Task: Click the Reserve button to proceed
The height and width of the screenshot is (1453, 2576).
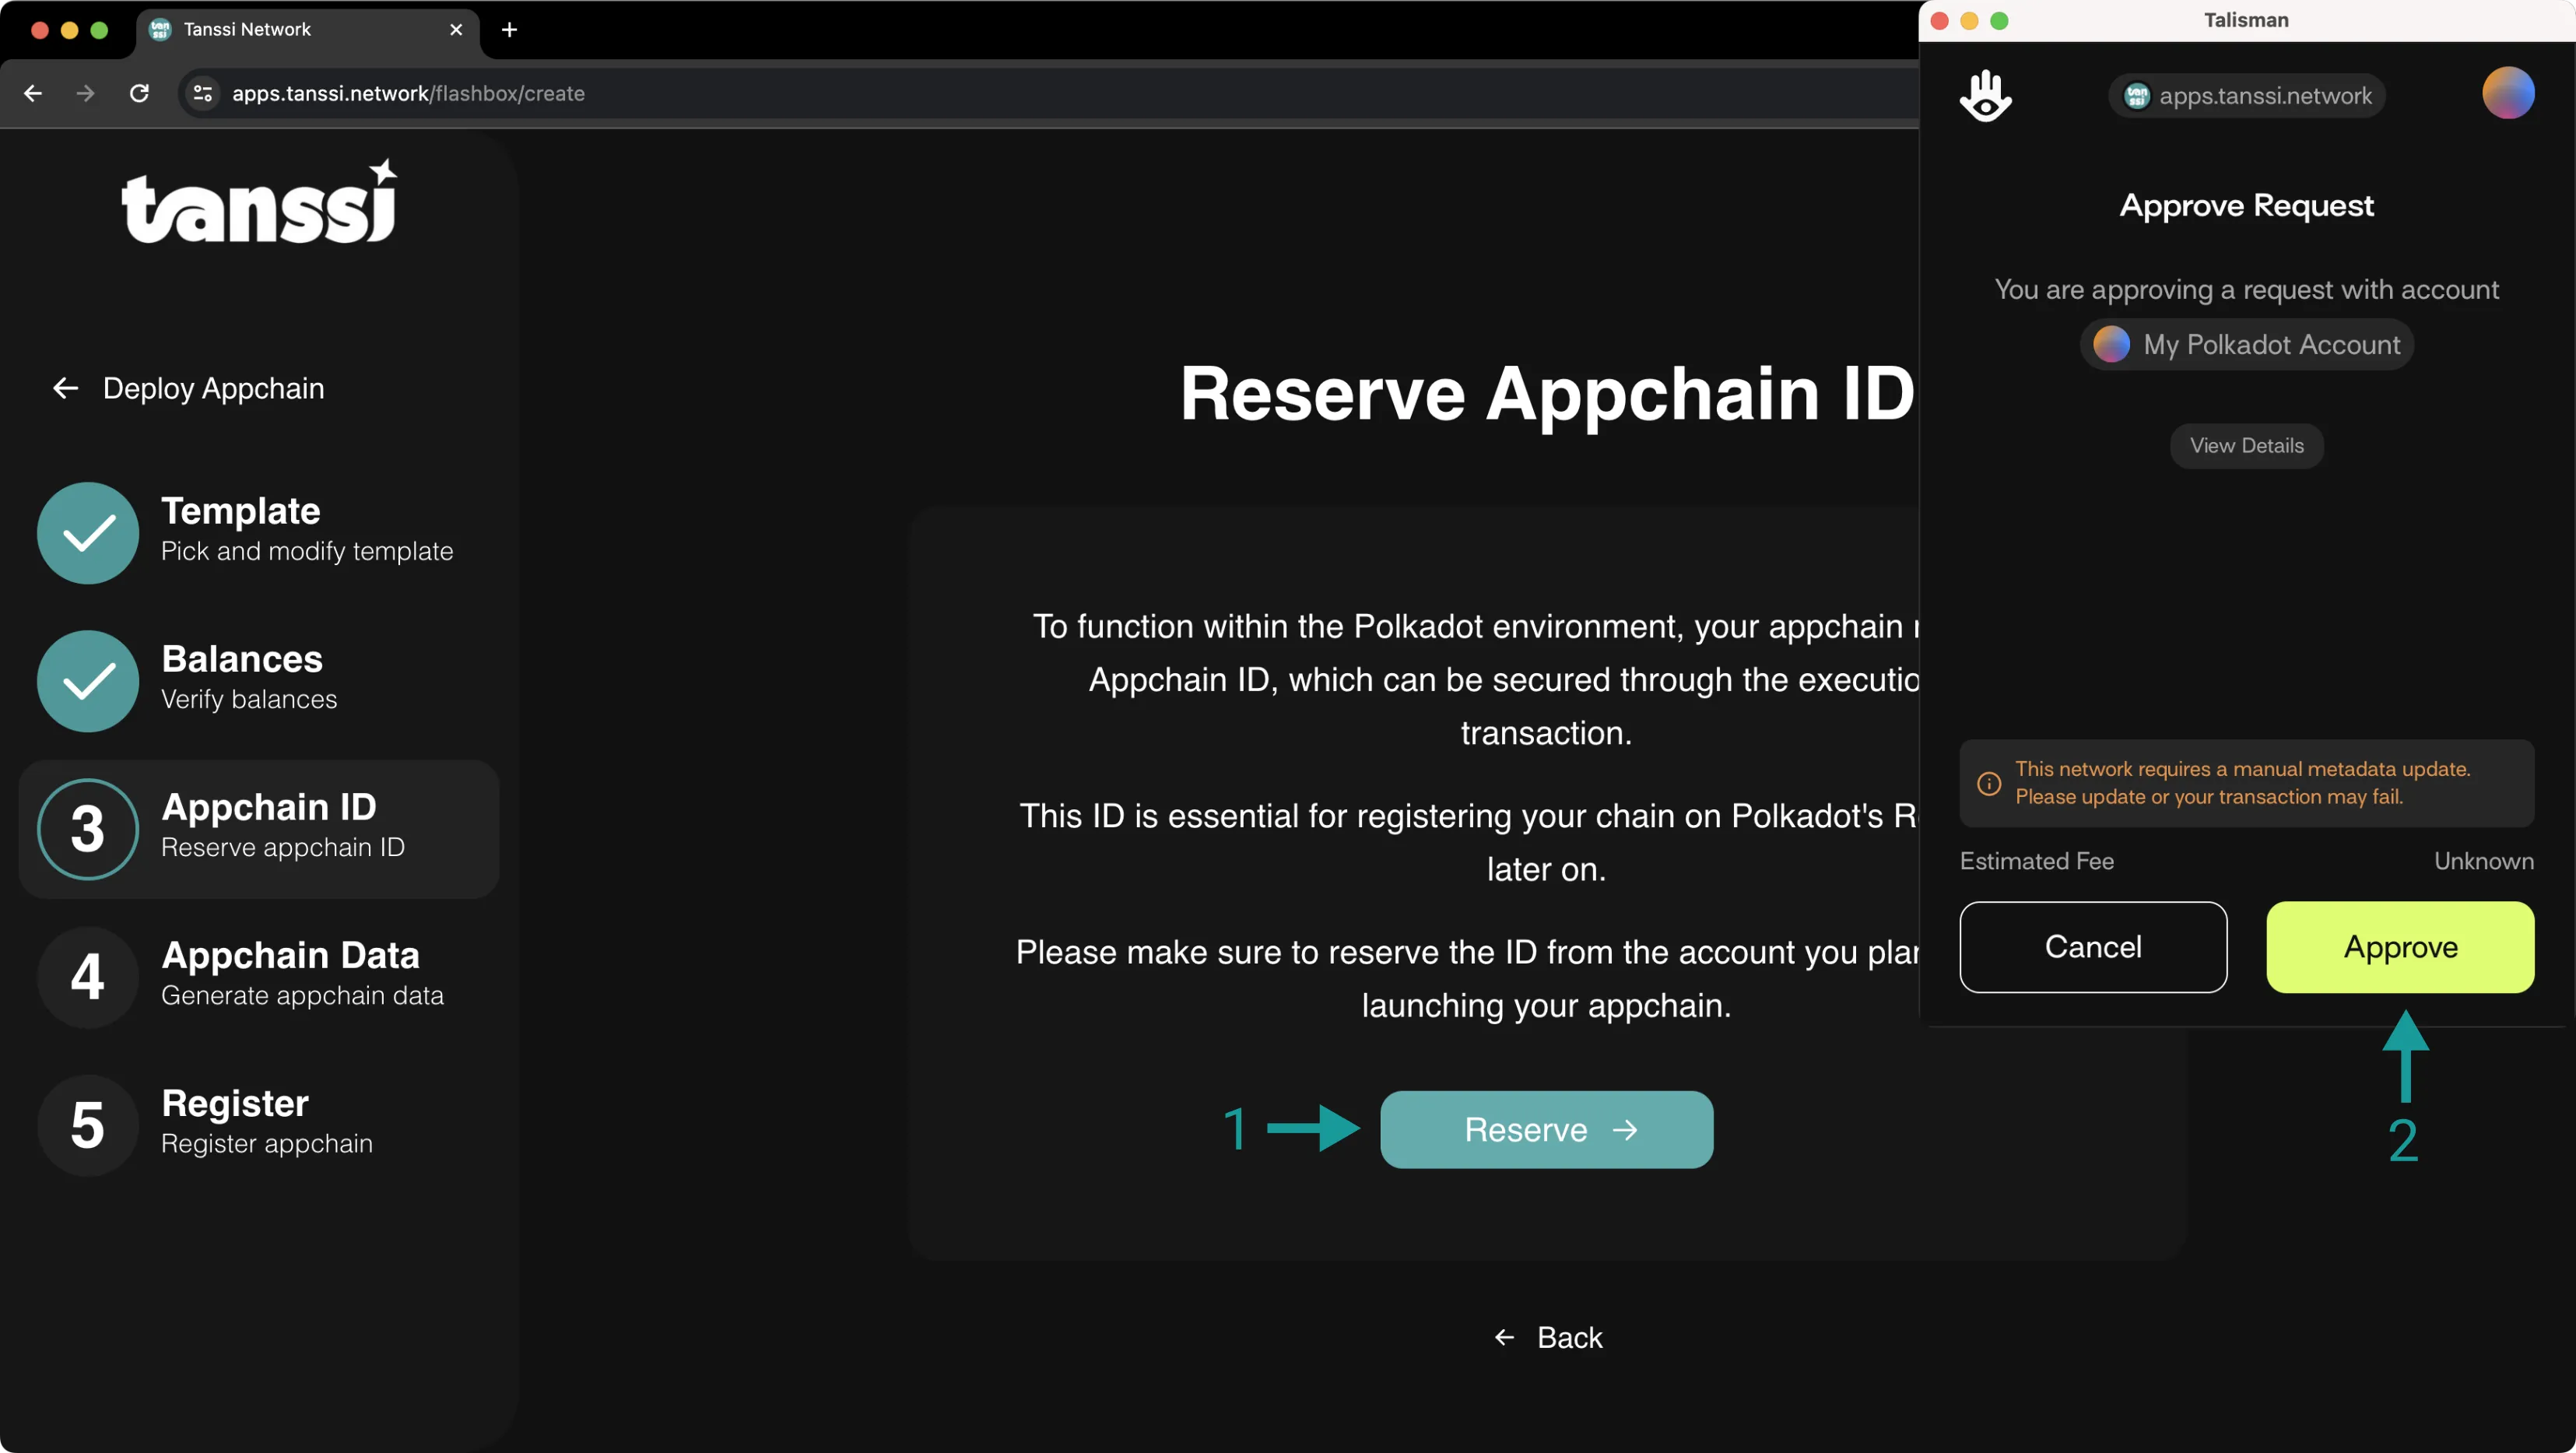Action: [1546, 1129]
